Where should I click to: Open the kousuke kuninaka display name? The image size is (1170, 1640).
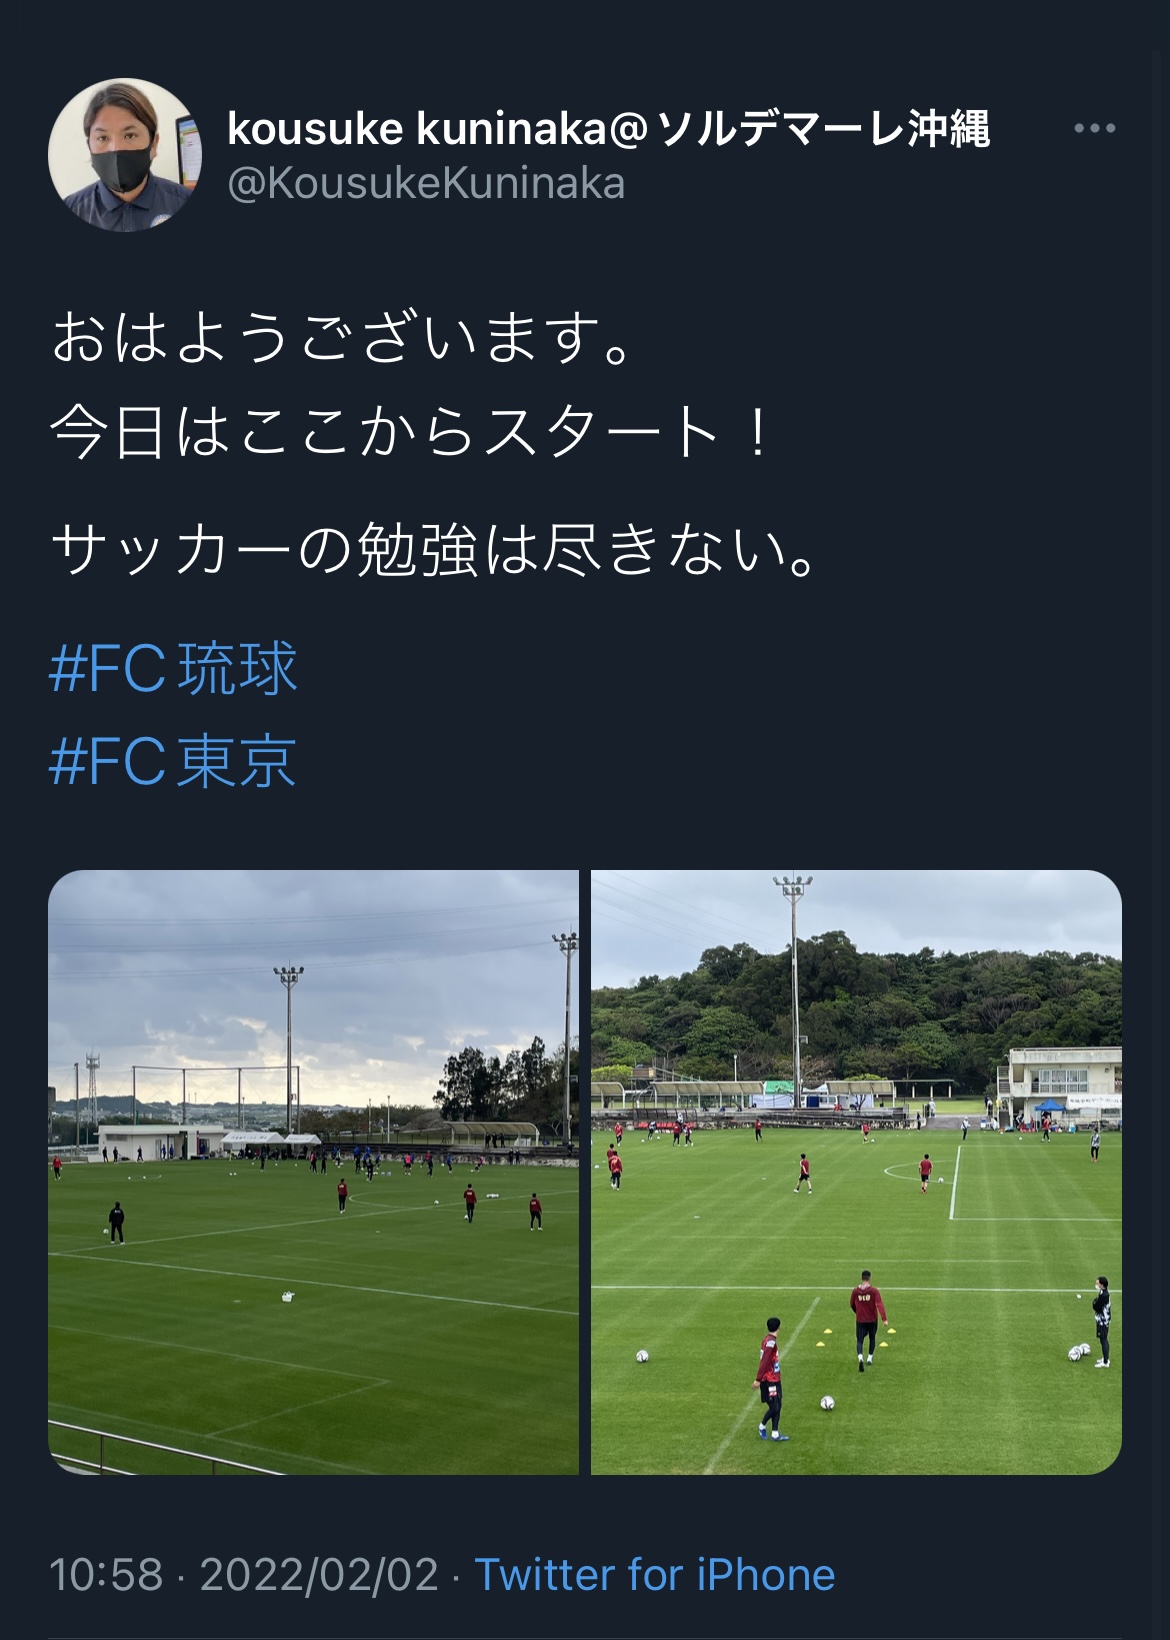pos(431,129)
